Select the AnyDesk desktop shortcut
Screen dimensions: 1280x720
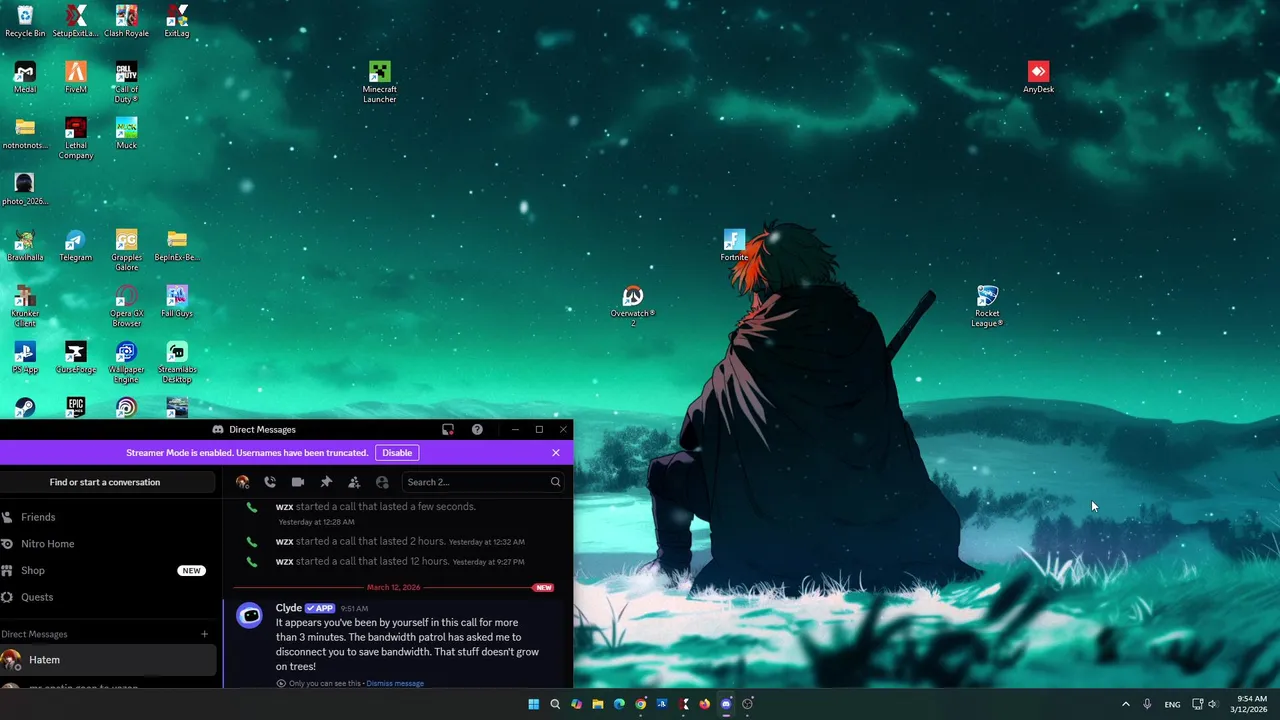(1038, 77)
